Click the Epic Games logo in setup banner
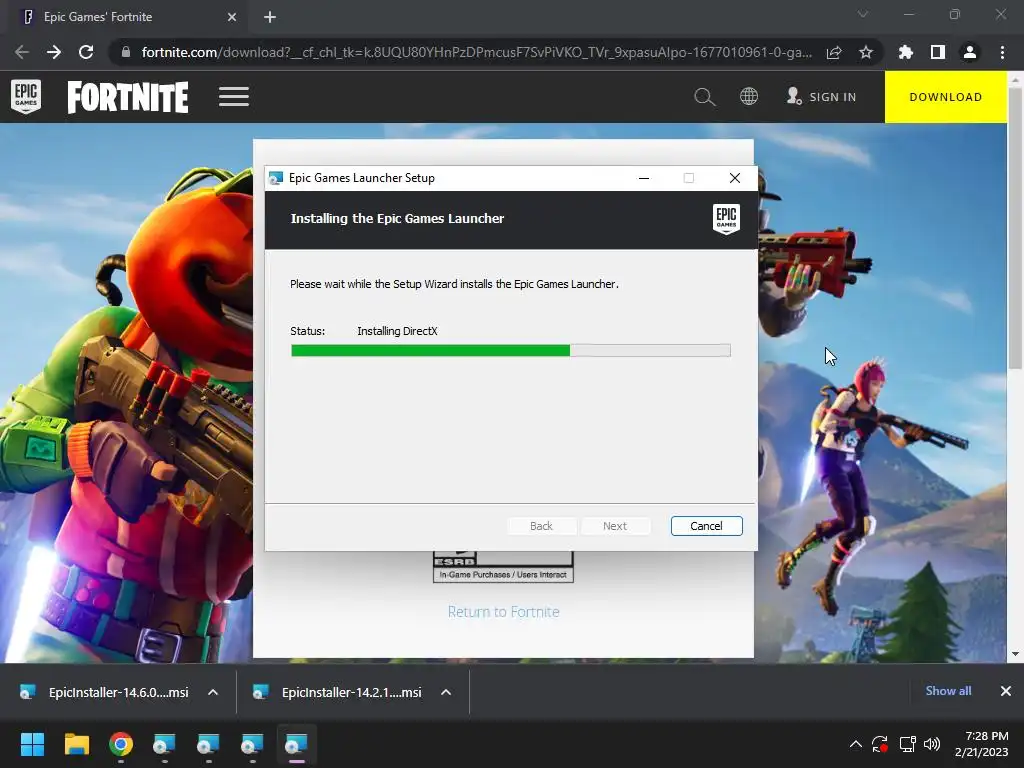1024x768 pixels. (x=726, y=219)
